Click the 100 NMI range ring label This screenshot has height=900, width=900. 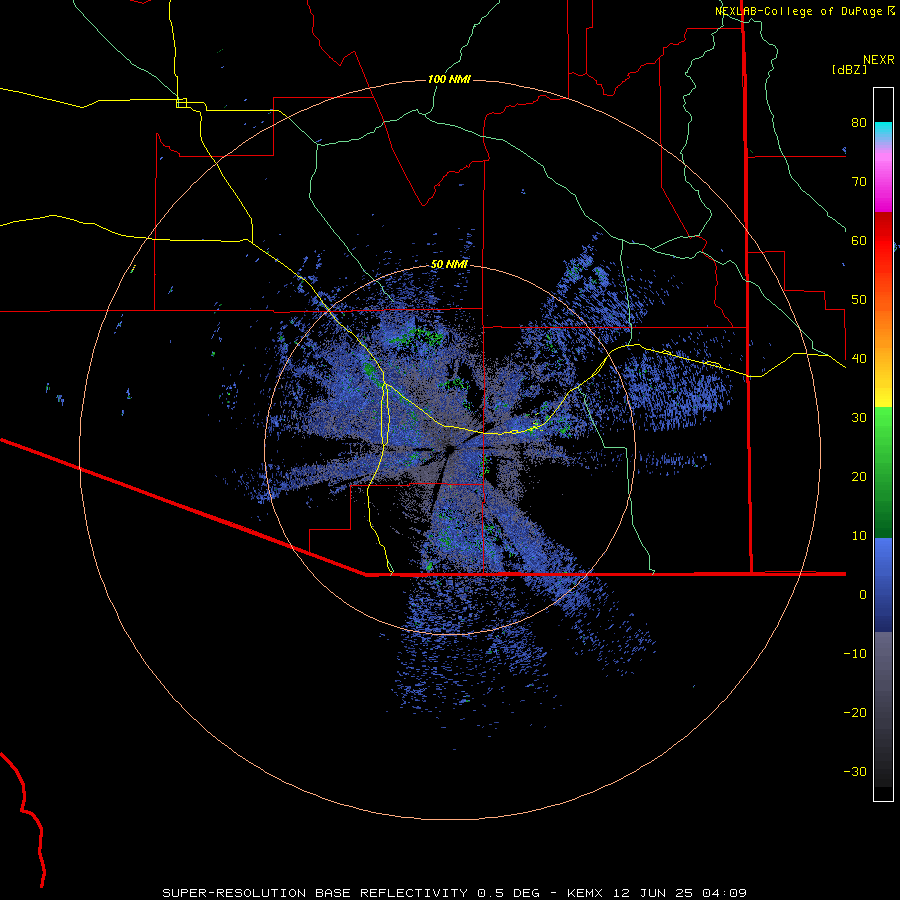pyautogui.click(x=449, y=79)
